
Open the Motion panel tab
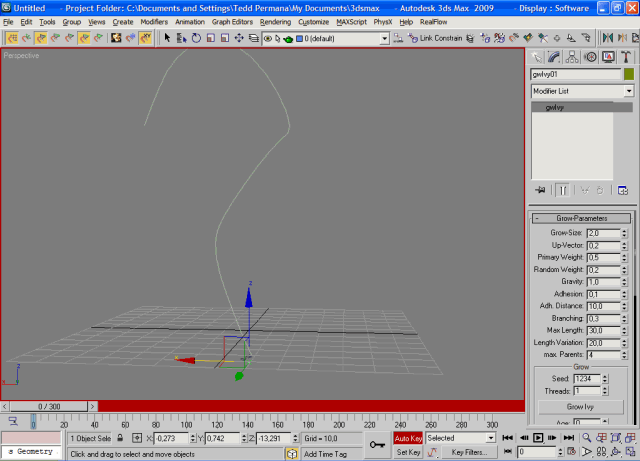(x=590, y=57)
